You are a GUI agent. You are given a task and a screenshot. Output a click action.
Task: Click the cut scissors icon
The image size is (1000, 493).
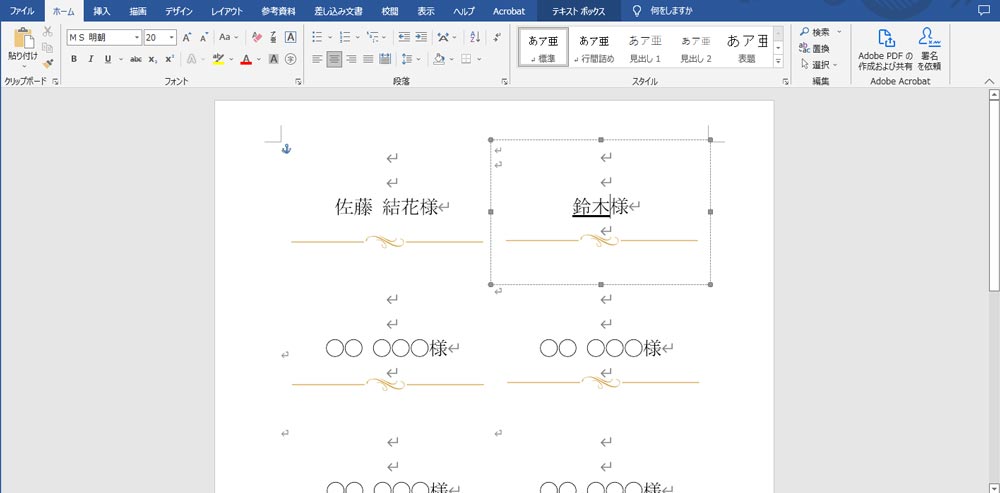tap(48, 32)
